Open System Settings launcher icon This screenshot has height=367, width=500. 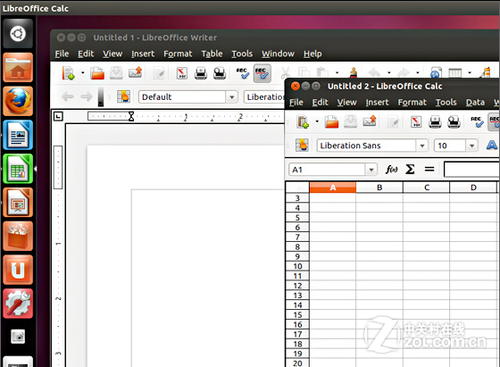18,303
